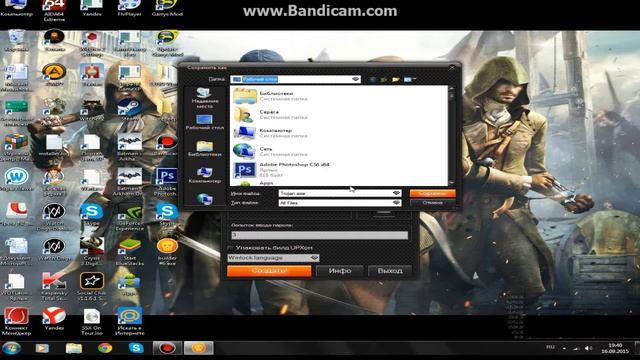640x360 pixels.
Task: Open the GeForce Experience desktop shortcut
Action: [x=129, y=217]
